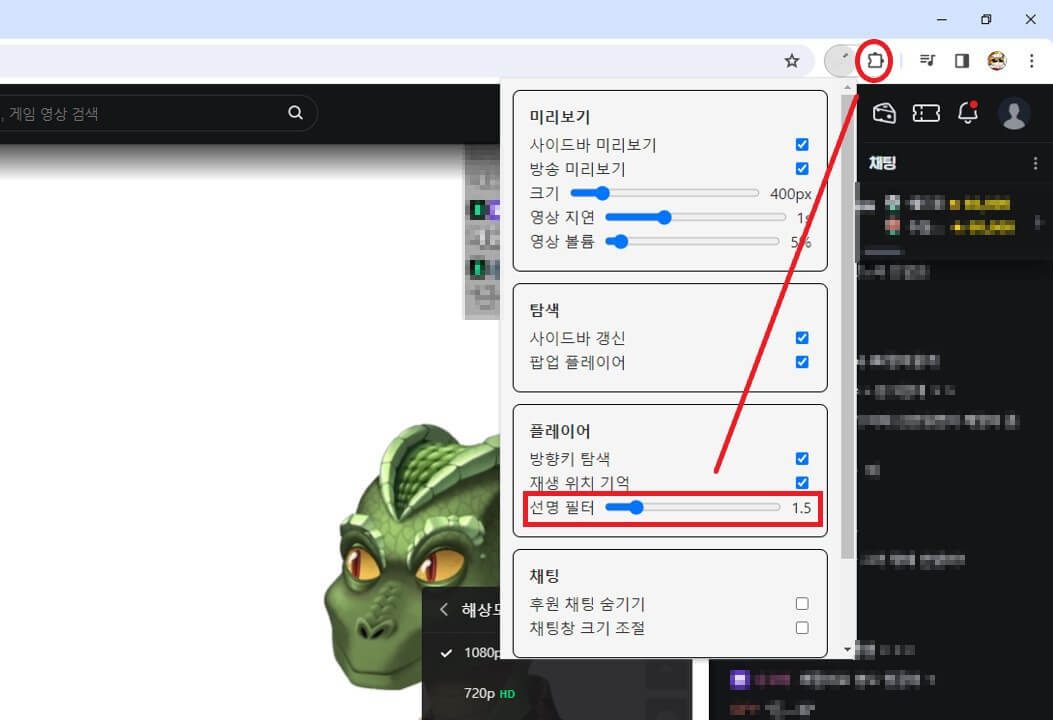Click the 플레이어 section heading

coord(559,431)
